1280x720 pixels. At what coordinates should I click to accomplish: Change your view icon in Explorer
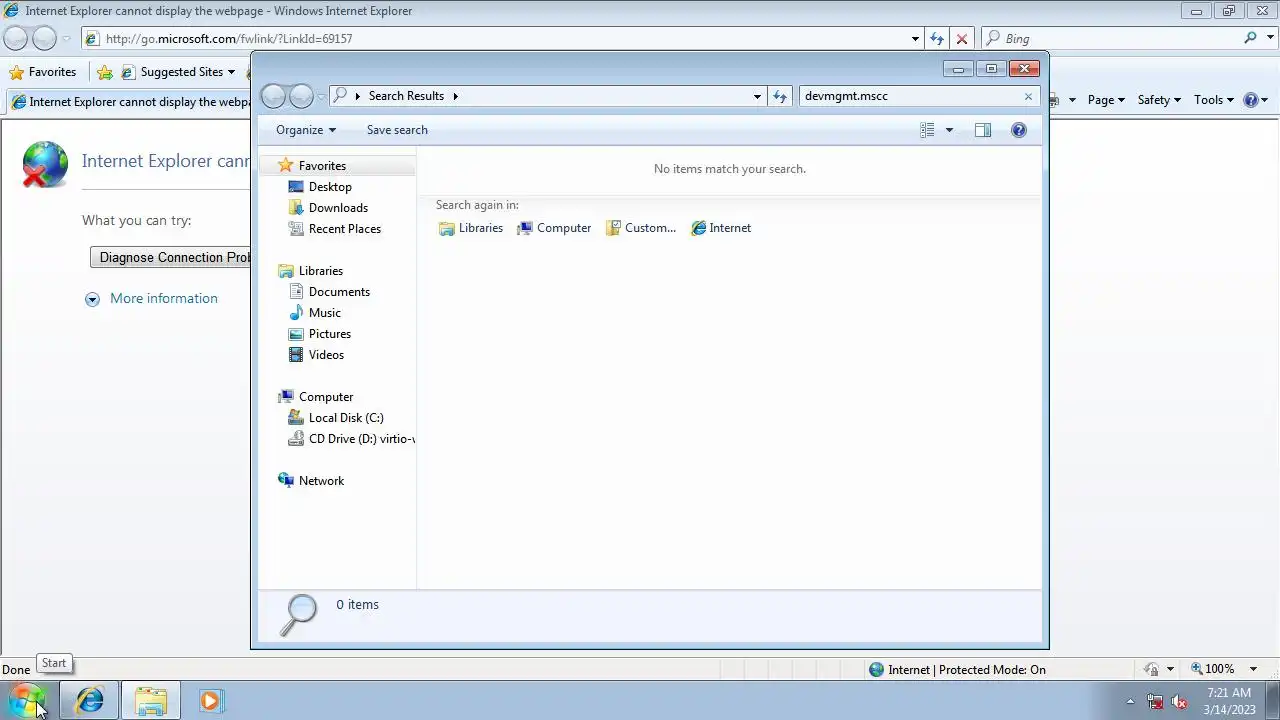point(927,130)
